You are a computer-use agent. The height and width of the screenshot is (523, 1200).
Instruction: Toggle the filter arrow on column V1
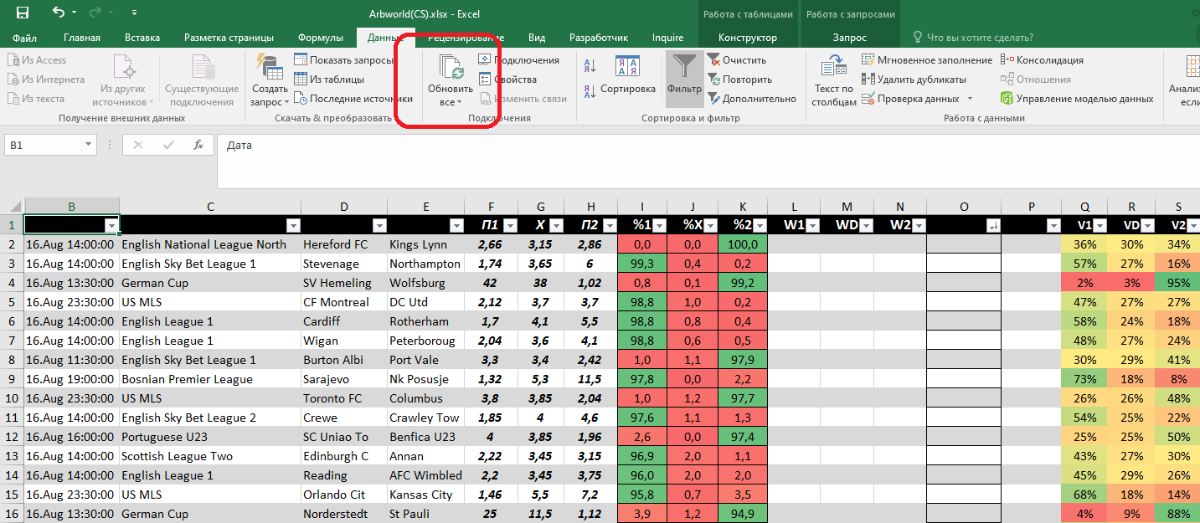[x=1099, y=225]
